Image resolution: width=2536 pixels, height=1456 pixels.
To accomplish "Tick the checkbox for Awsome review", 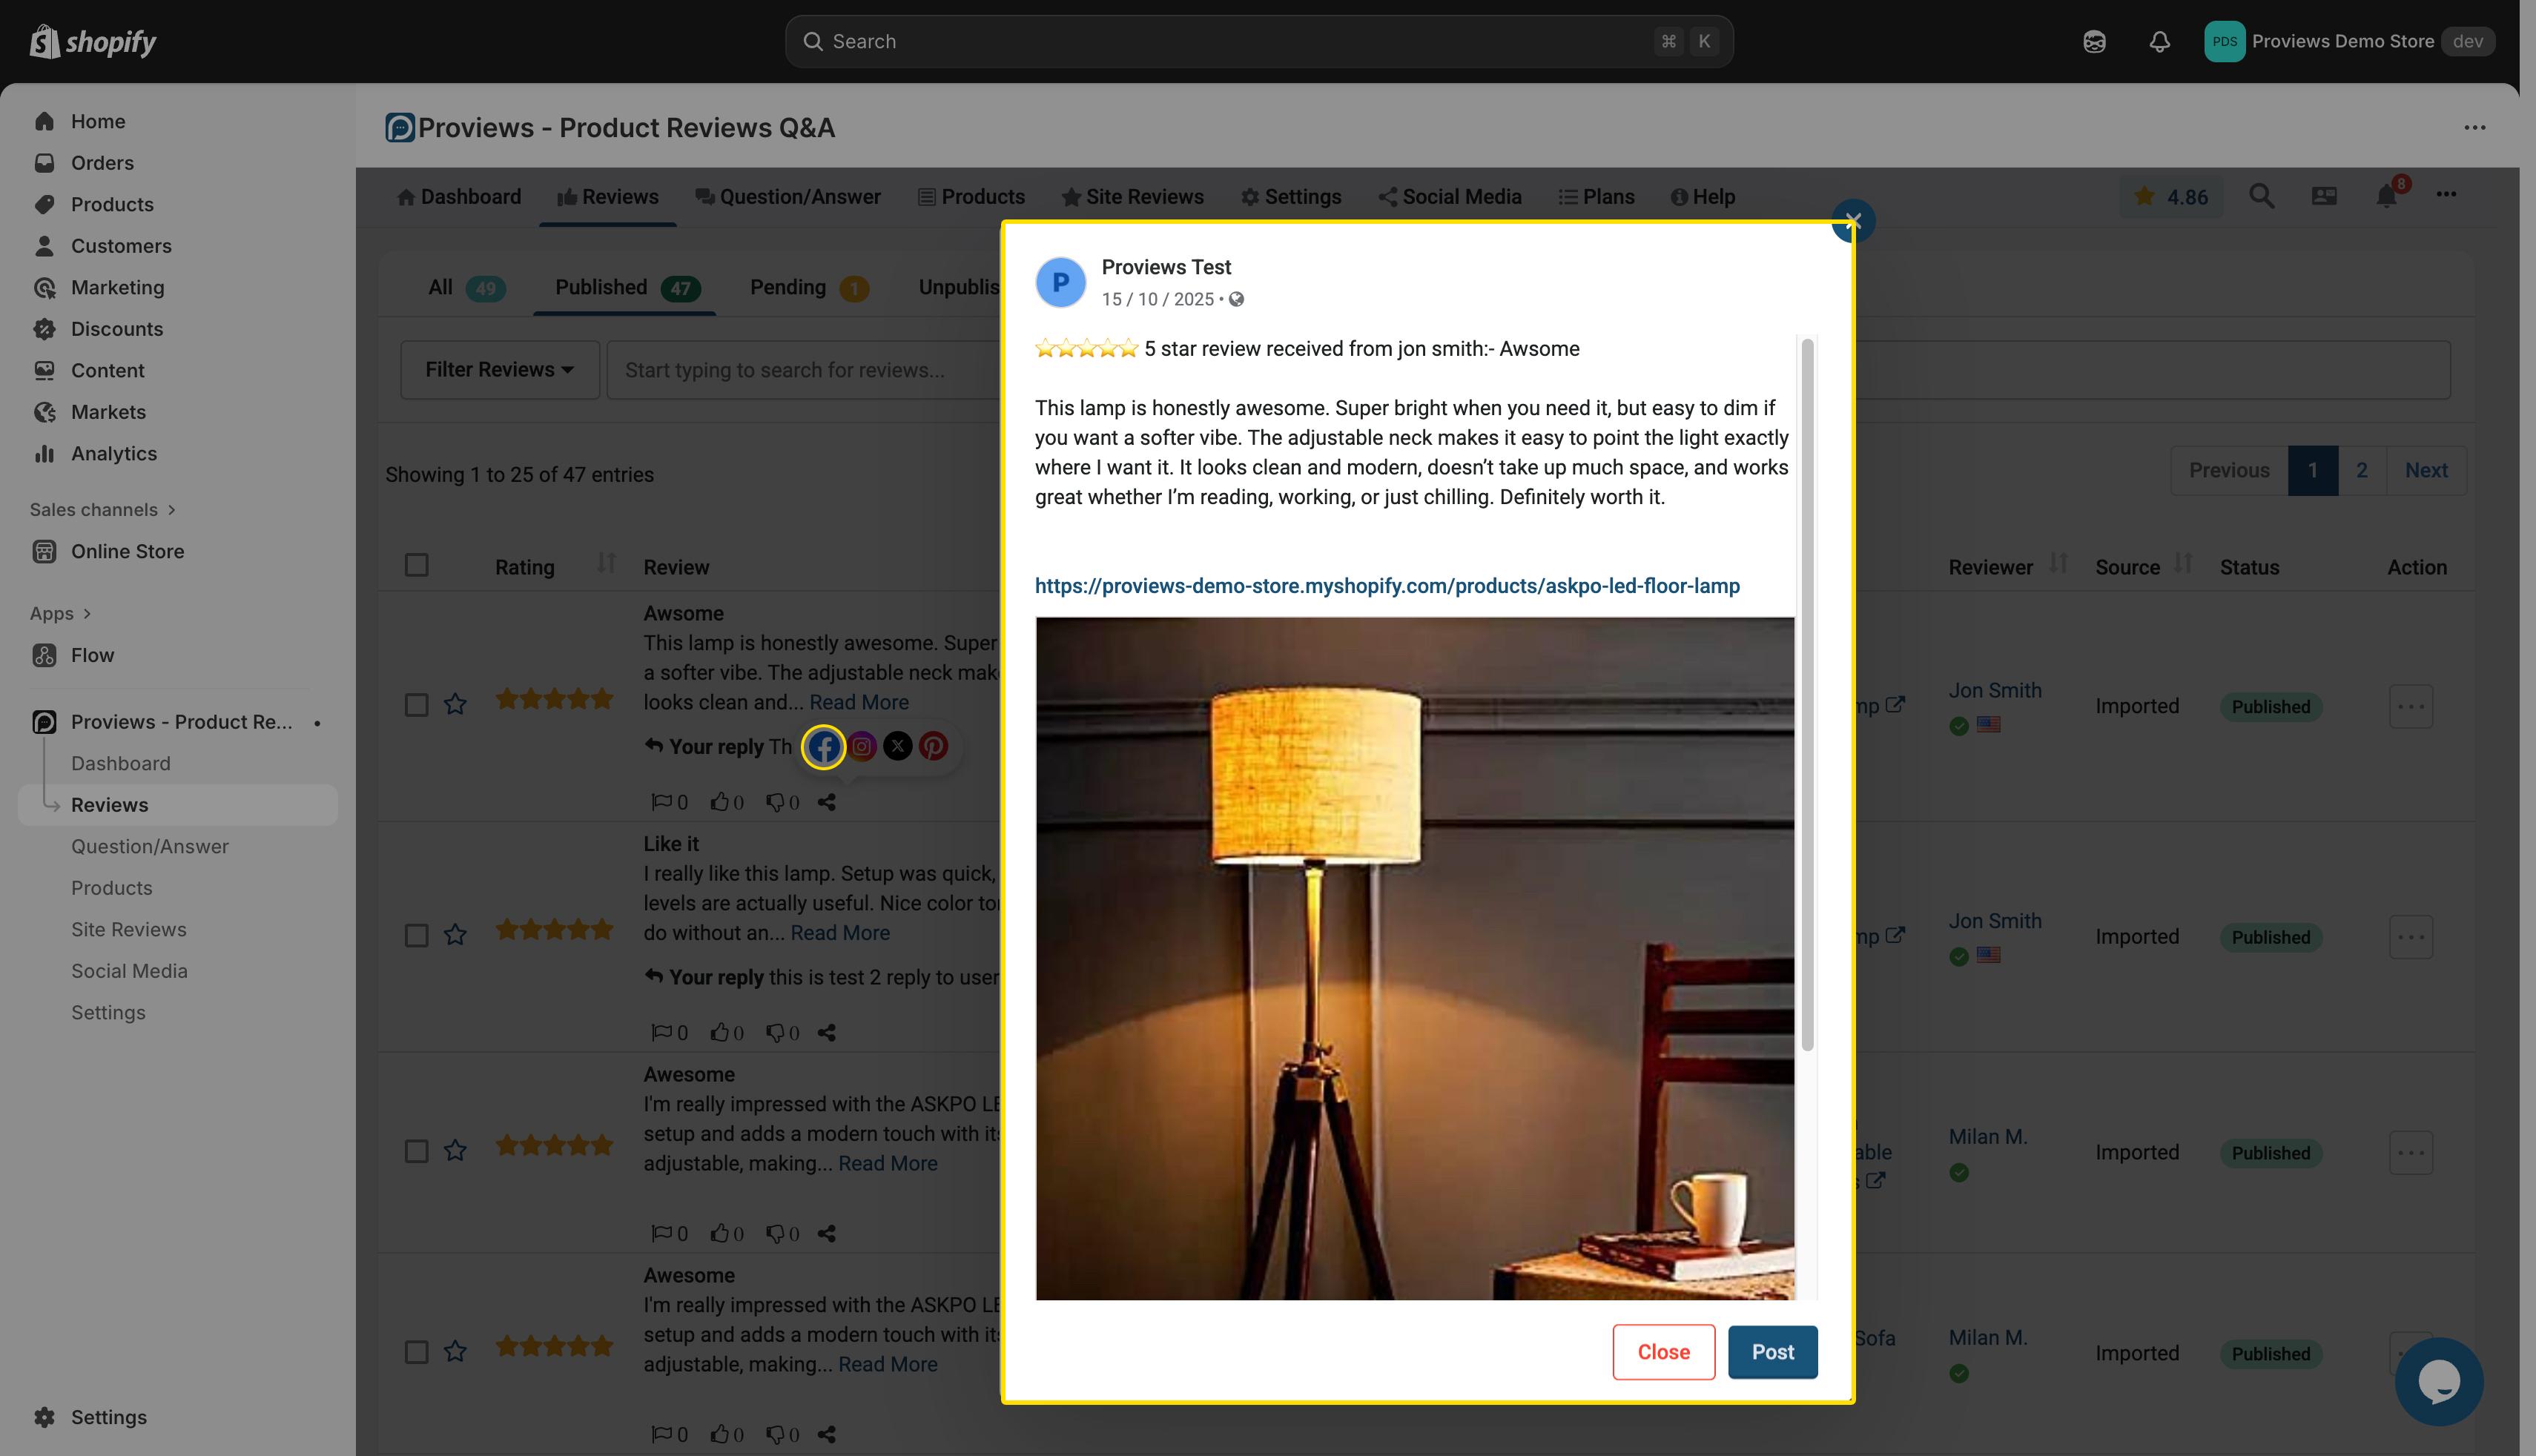I will point(417,705).
